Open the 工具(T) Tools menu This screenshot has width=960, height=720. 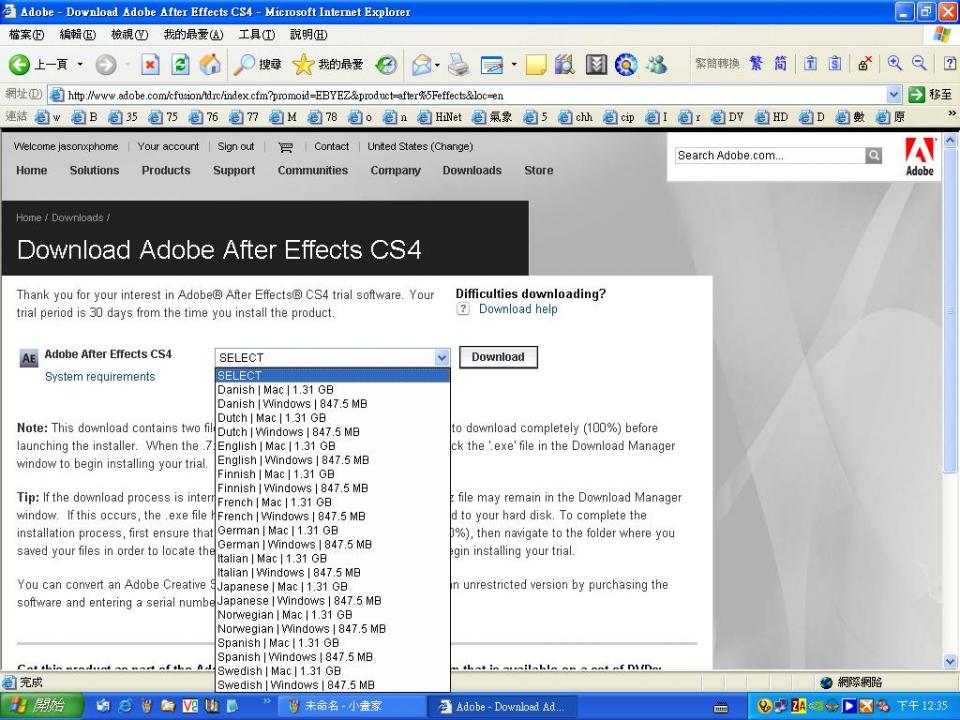(x=257, y=35)
